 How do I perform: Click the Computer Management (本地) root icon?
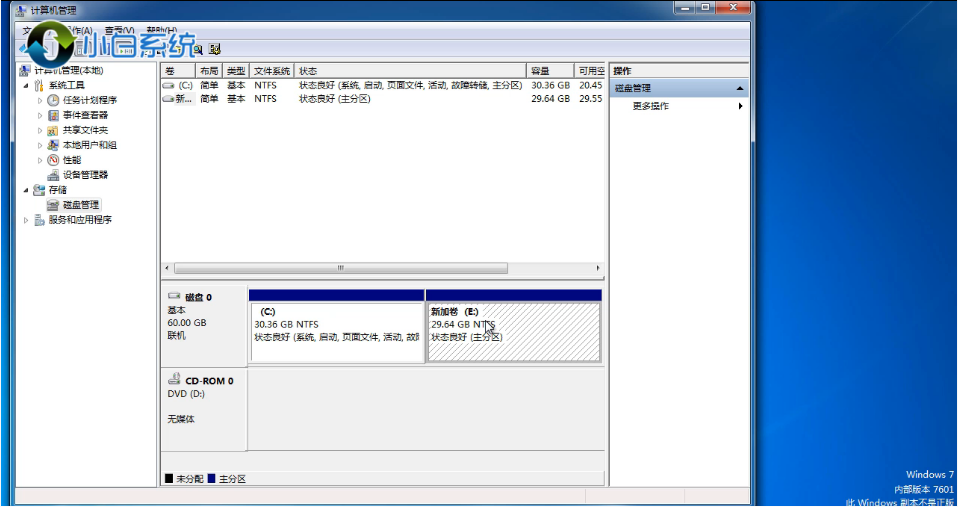point(25,70)
